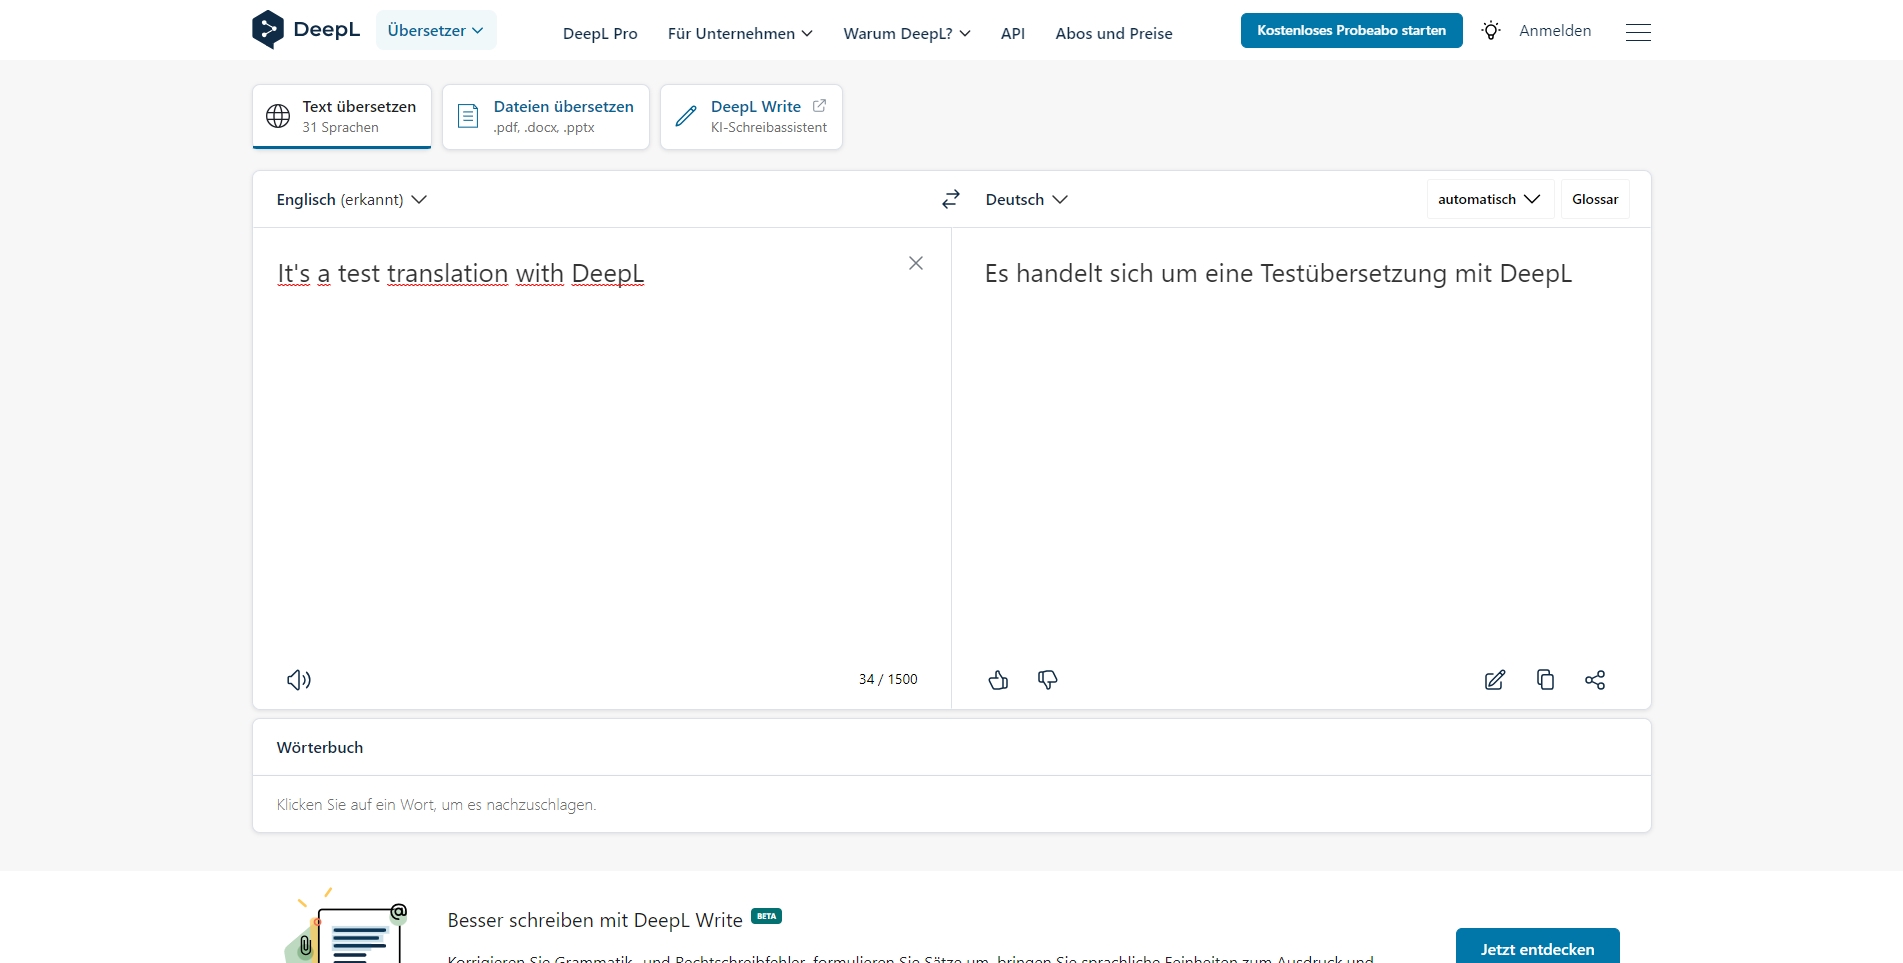Click the Anmelden login link

coord(1555,31)
